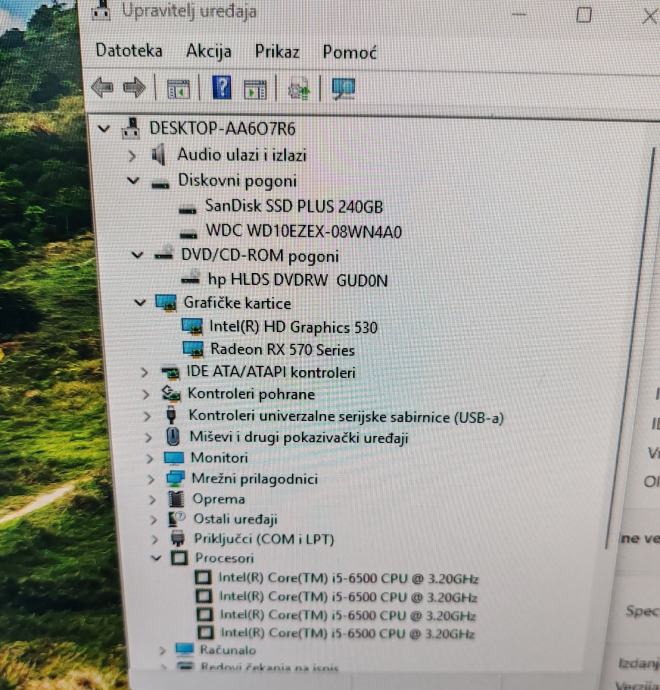Viewport: 660px width, 690px height.
Task: Click the Back arrow toolbar icon
Action: [103, 87]
